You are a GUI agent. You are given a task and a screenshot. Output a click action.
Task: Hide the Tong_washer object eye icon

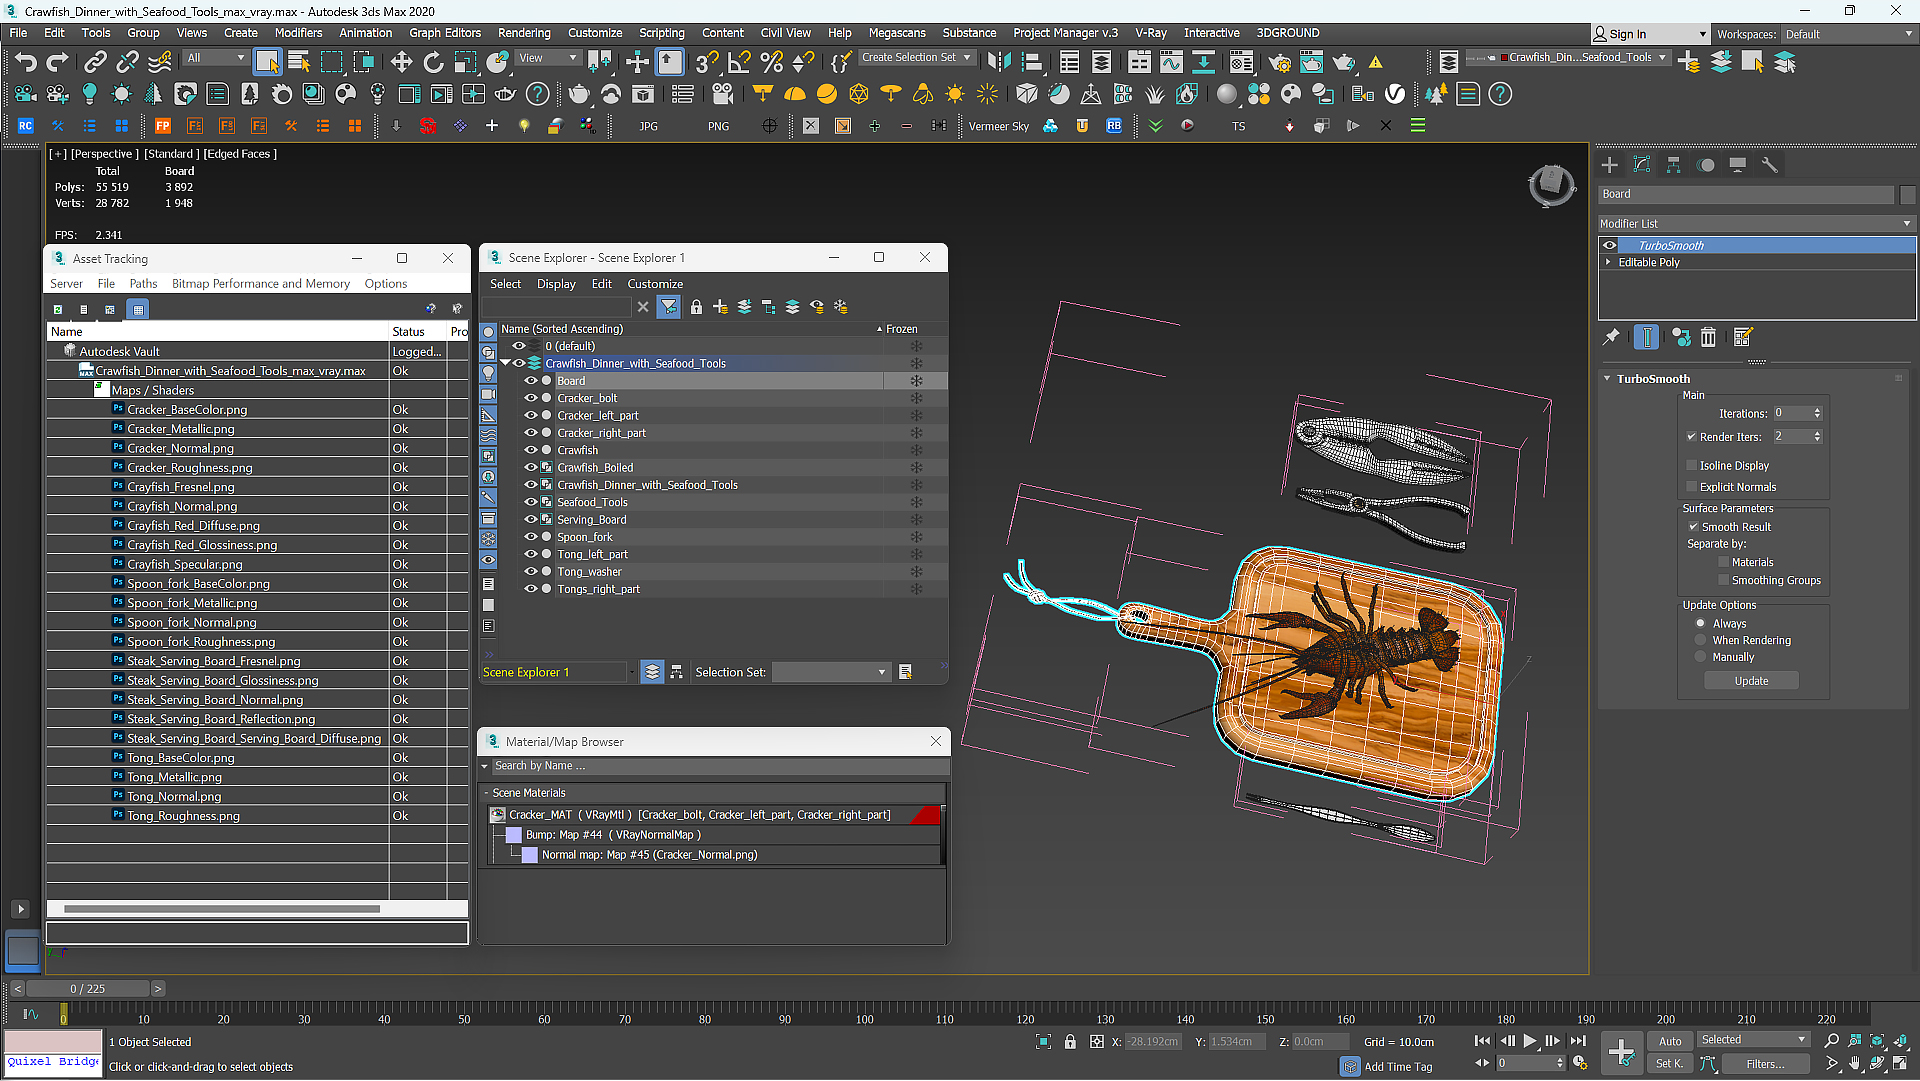531,572
